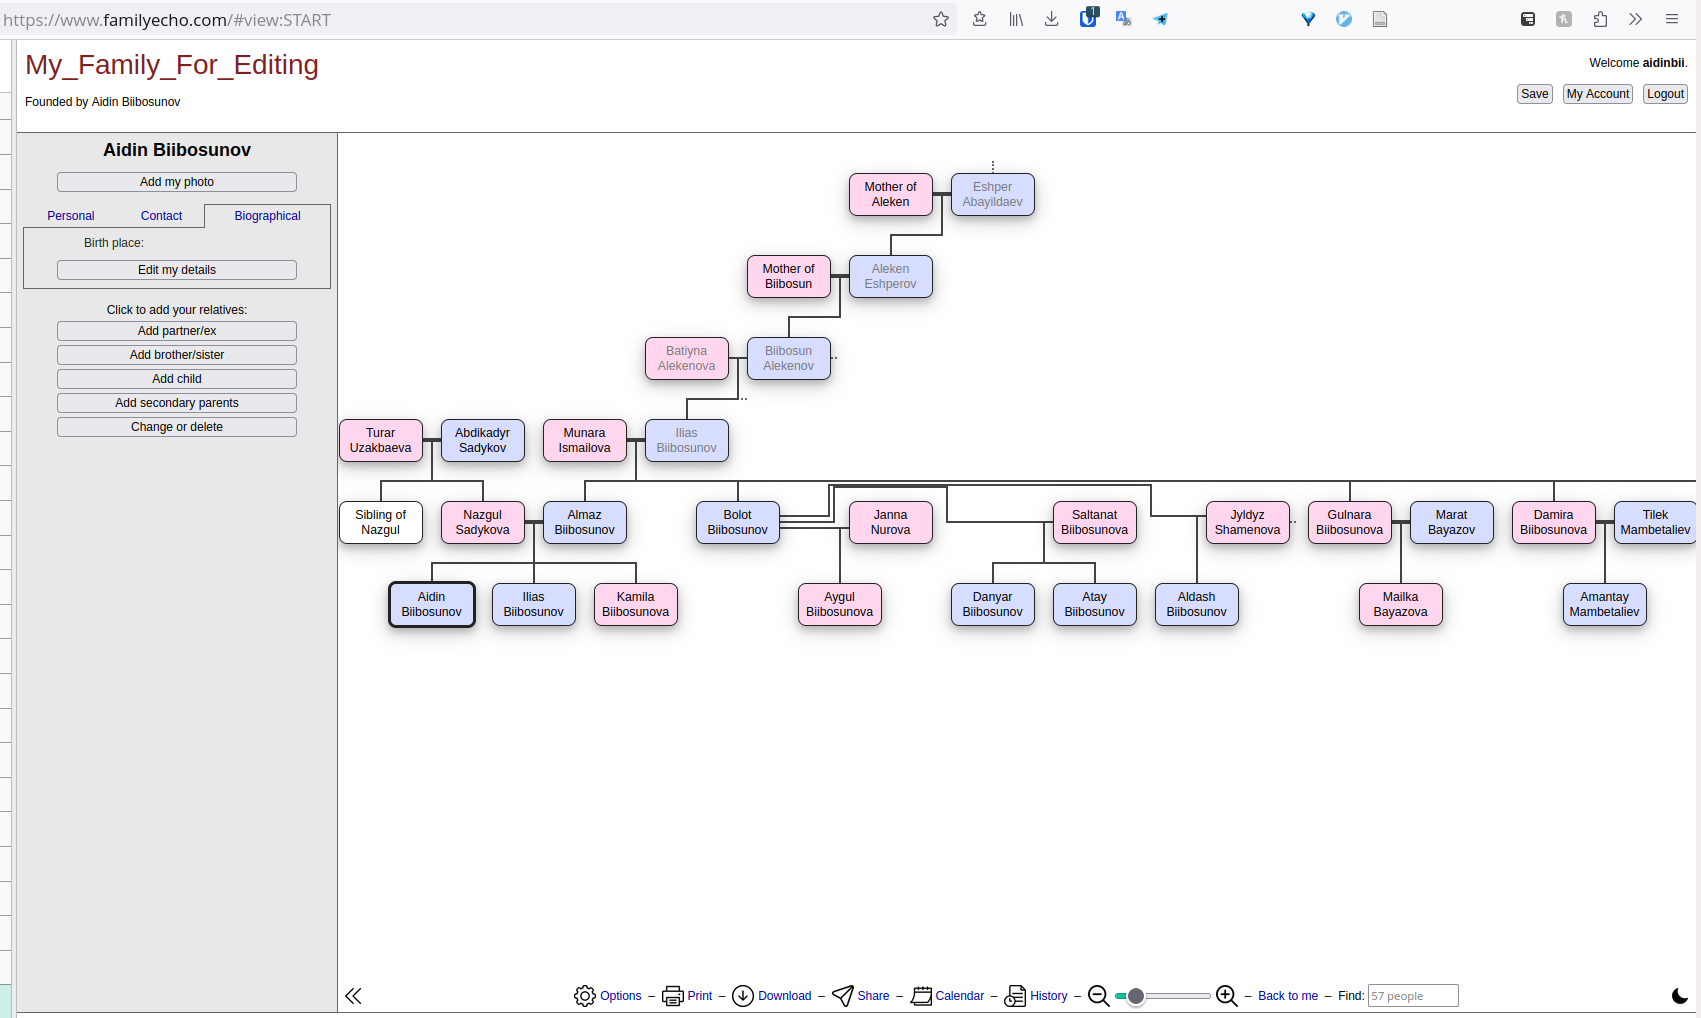Click the Find people input field
The height and width of the screenshot is (1018, 1701).
1413,996
